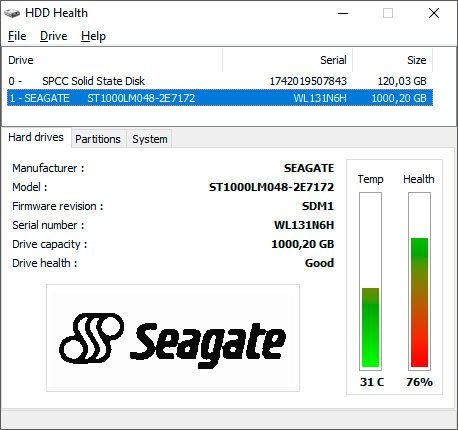Click the SDM1 firmware revision value
Viewport: 458px width, 430px height.
coord(318,206)
